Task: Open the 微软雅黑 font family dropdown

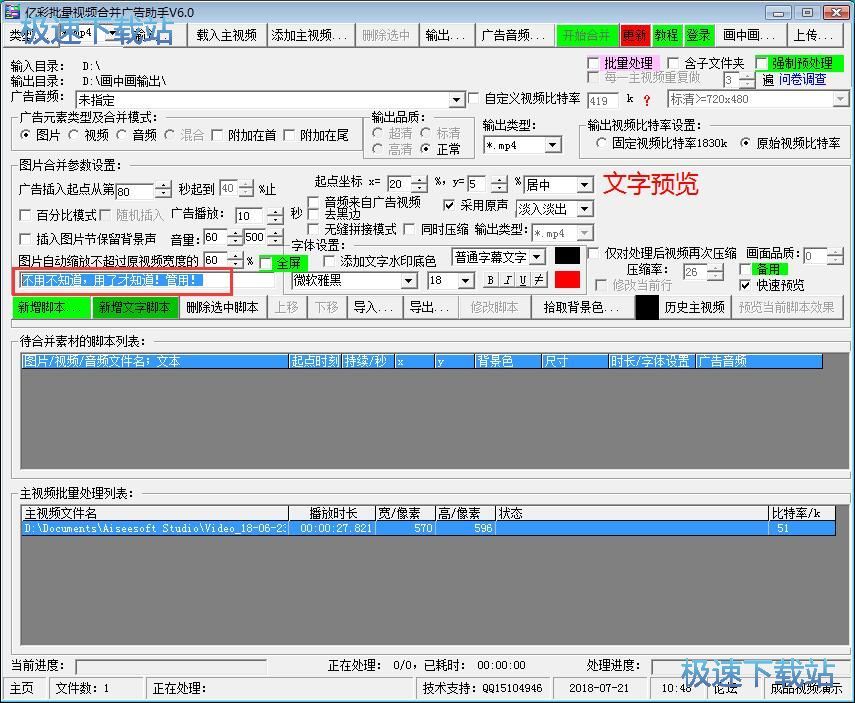Action: tap(408, 281)
